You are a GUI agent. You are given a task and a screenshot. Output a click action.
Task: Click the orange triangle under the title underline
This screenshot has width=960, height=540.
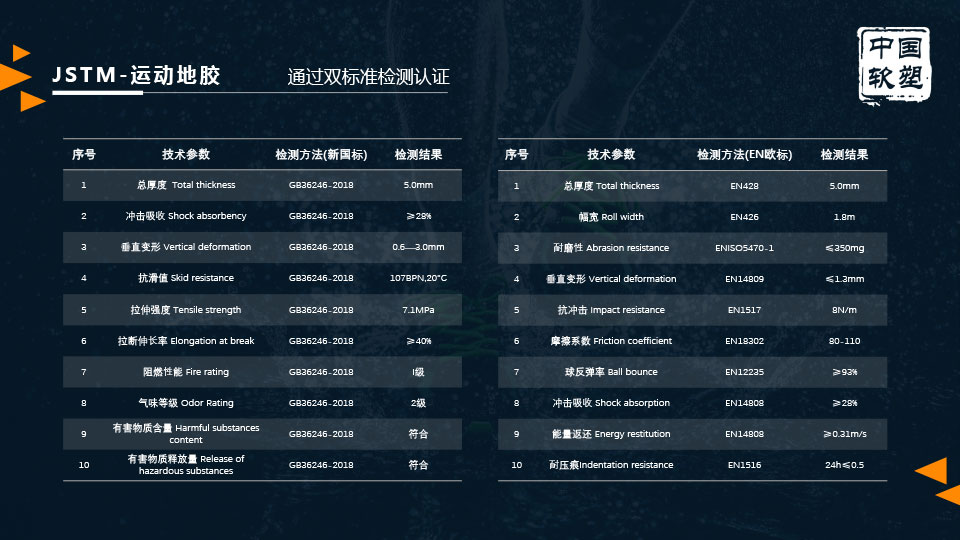[32, 101]
